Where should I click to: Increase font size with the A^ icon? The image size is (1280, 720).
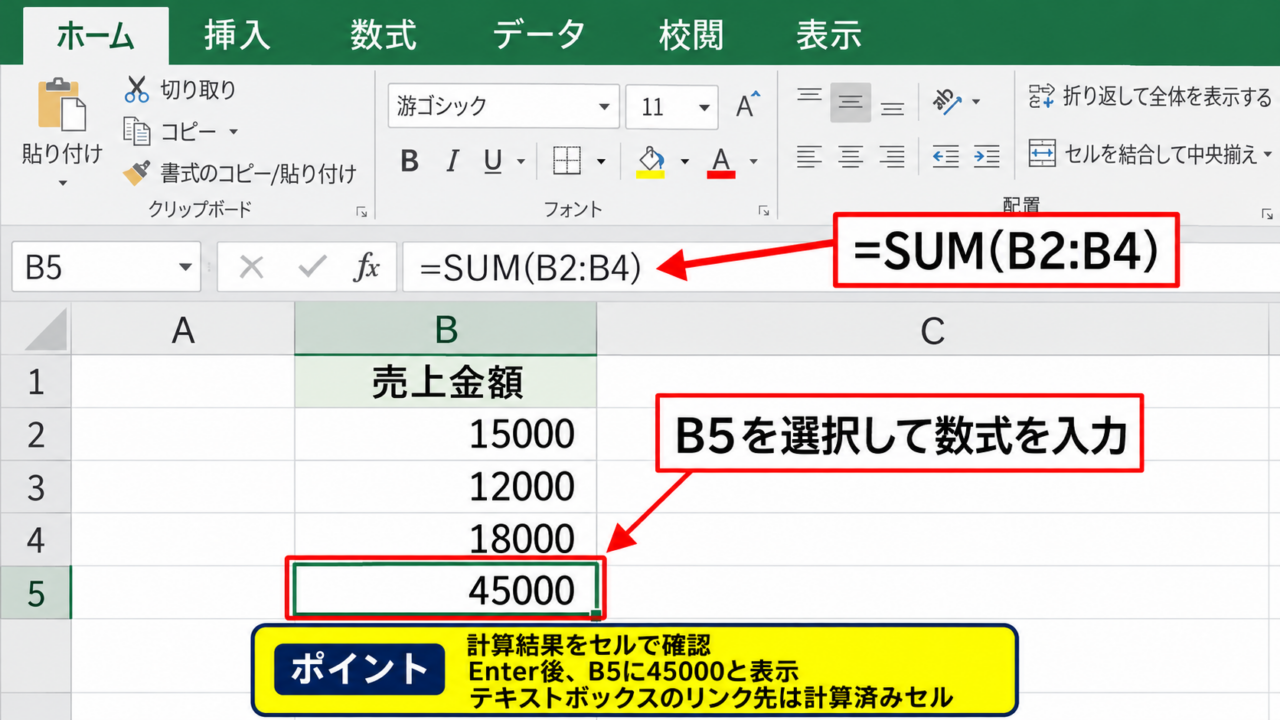[x=747, y=105]
